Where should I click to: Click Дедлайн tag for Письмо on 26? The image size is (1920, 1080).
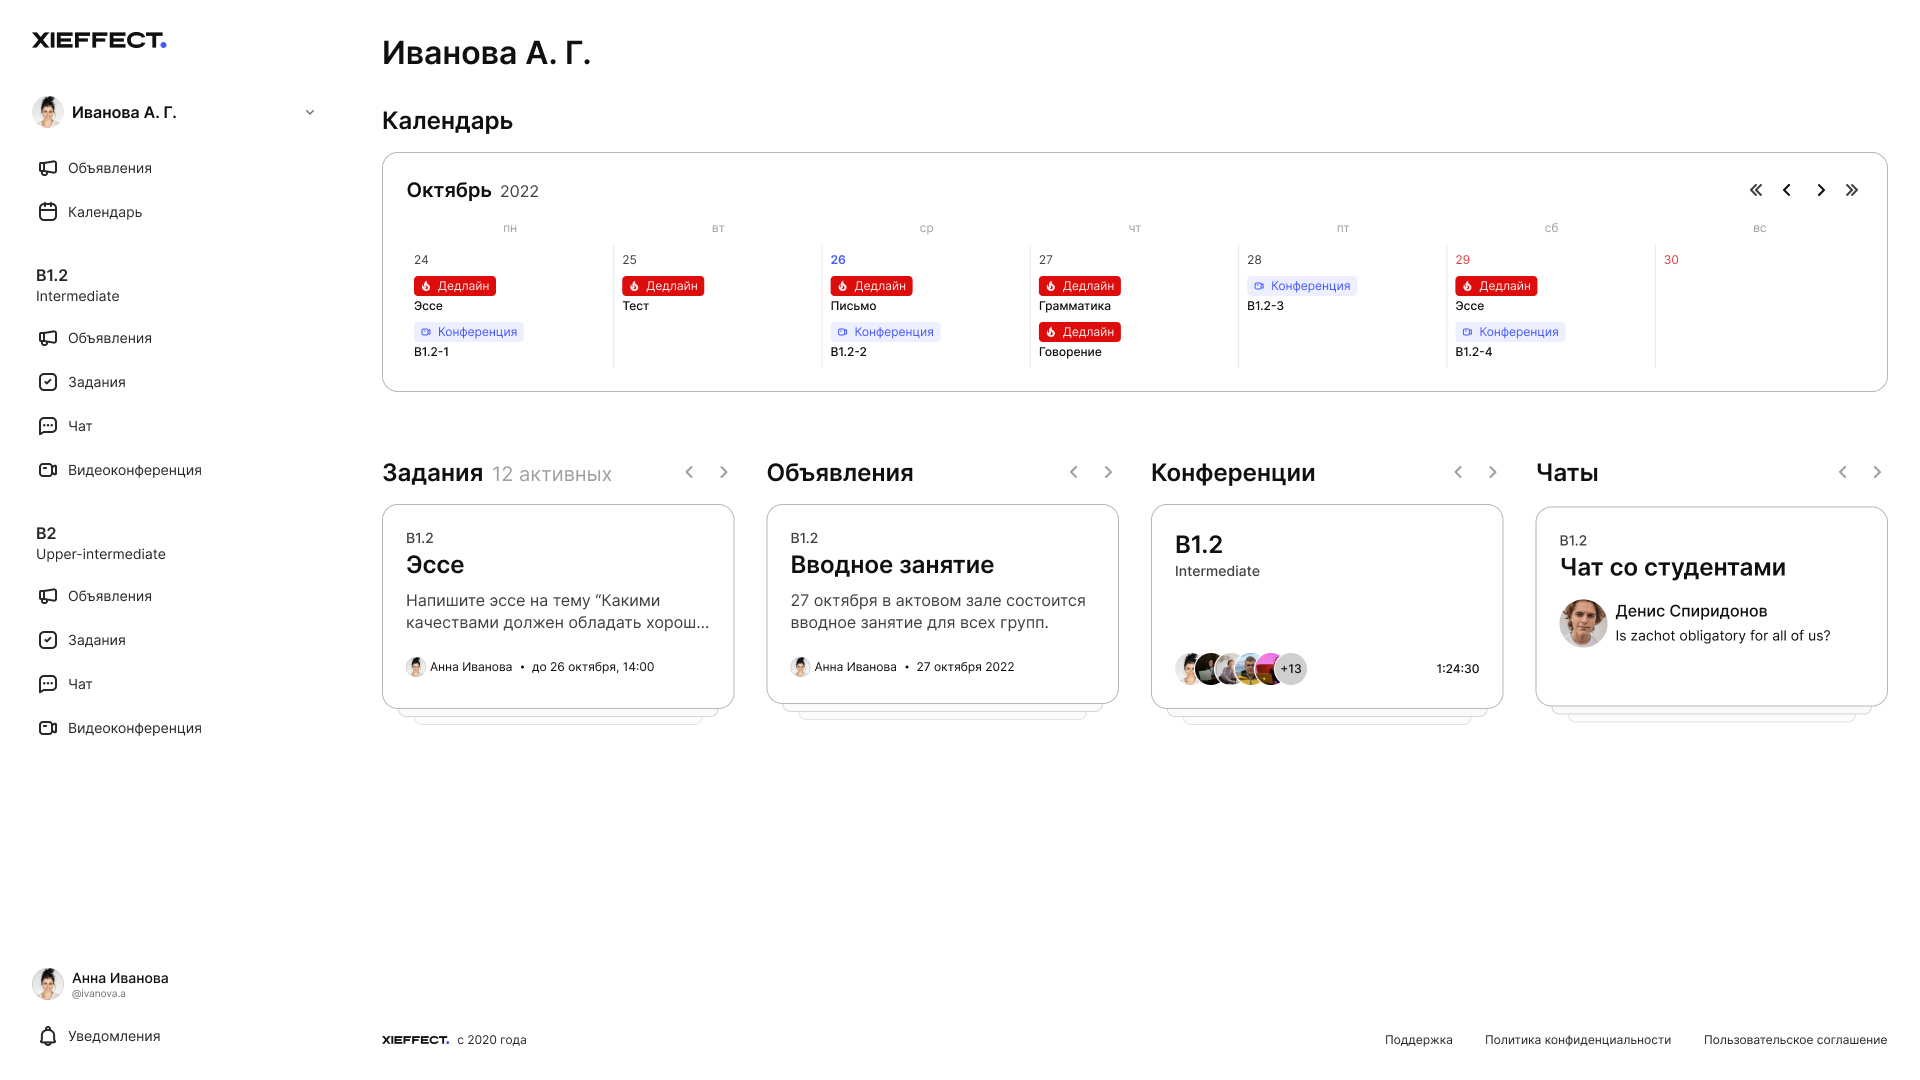[871, 286]
